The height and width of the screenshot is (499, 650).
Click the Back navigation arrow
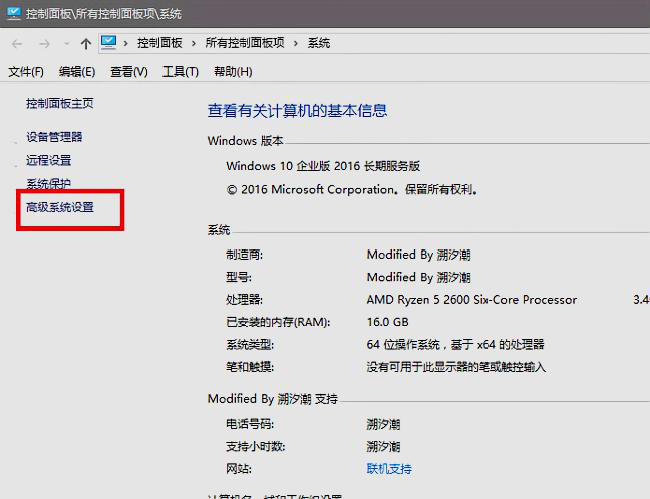[x=17, y=44]
